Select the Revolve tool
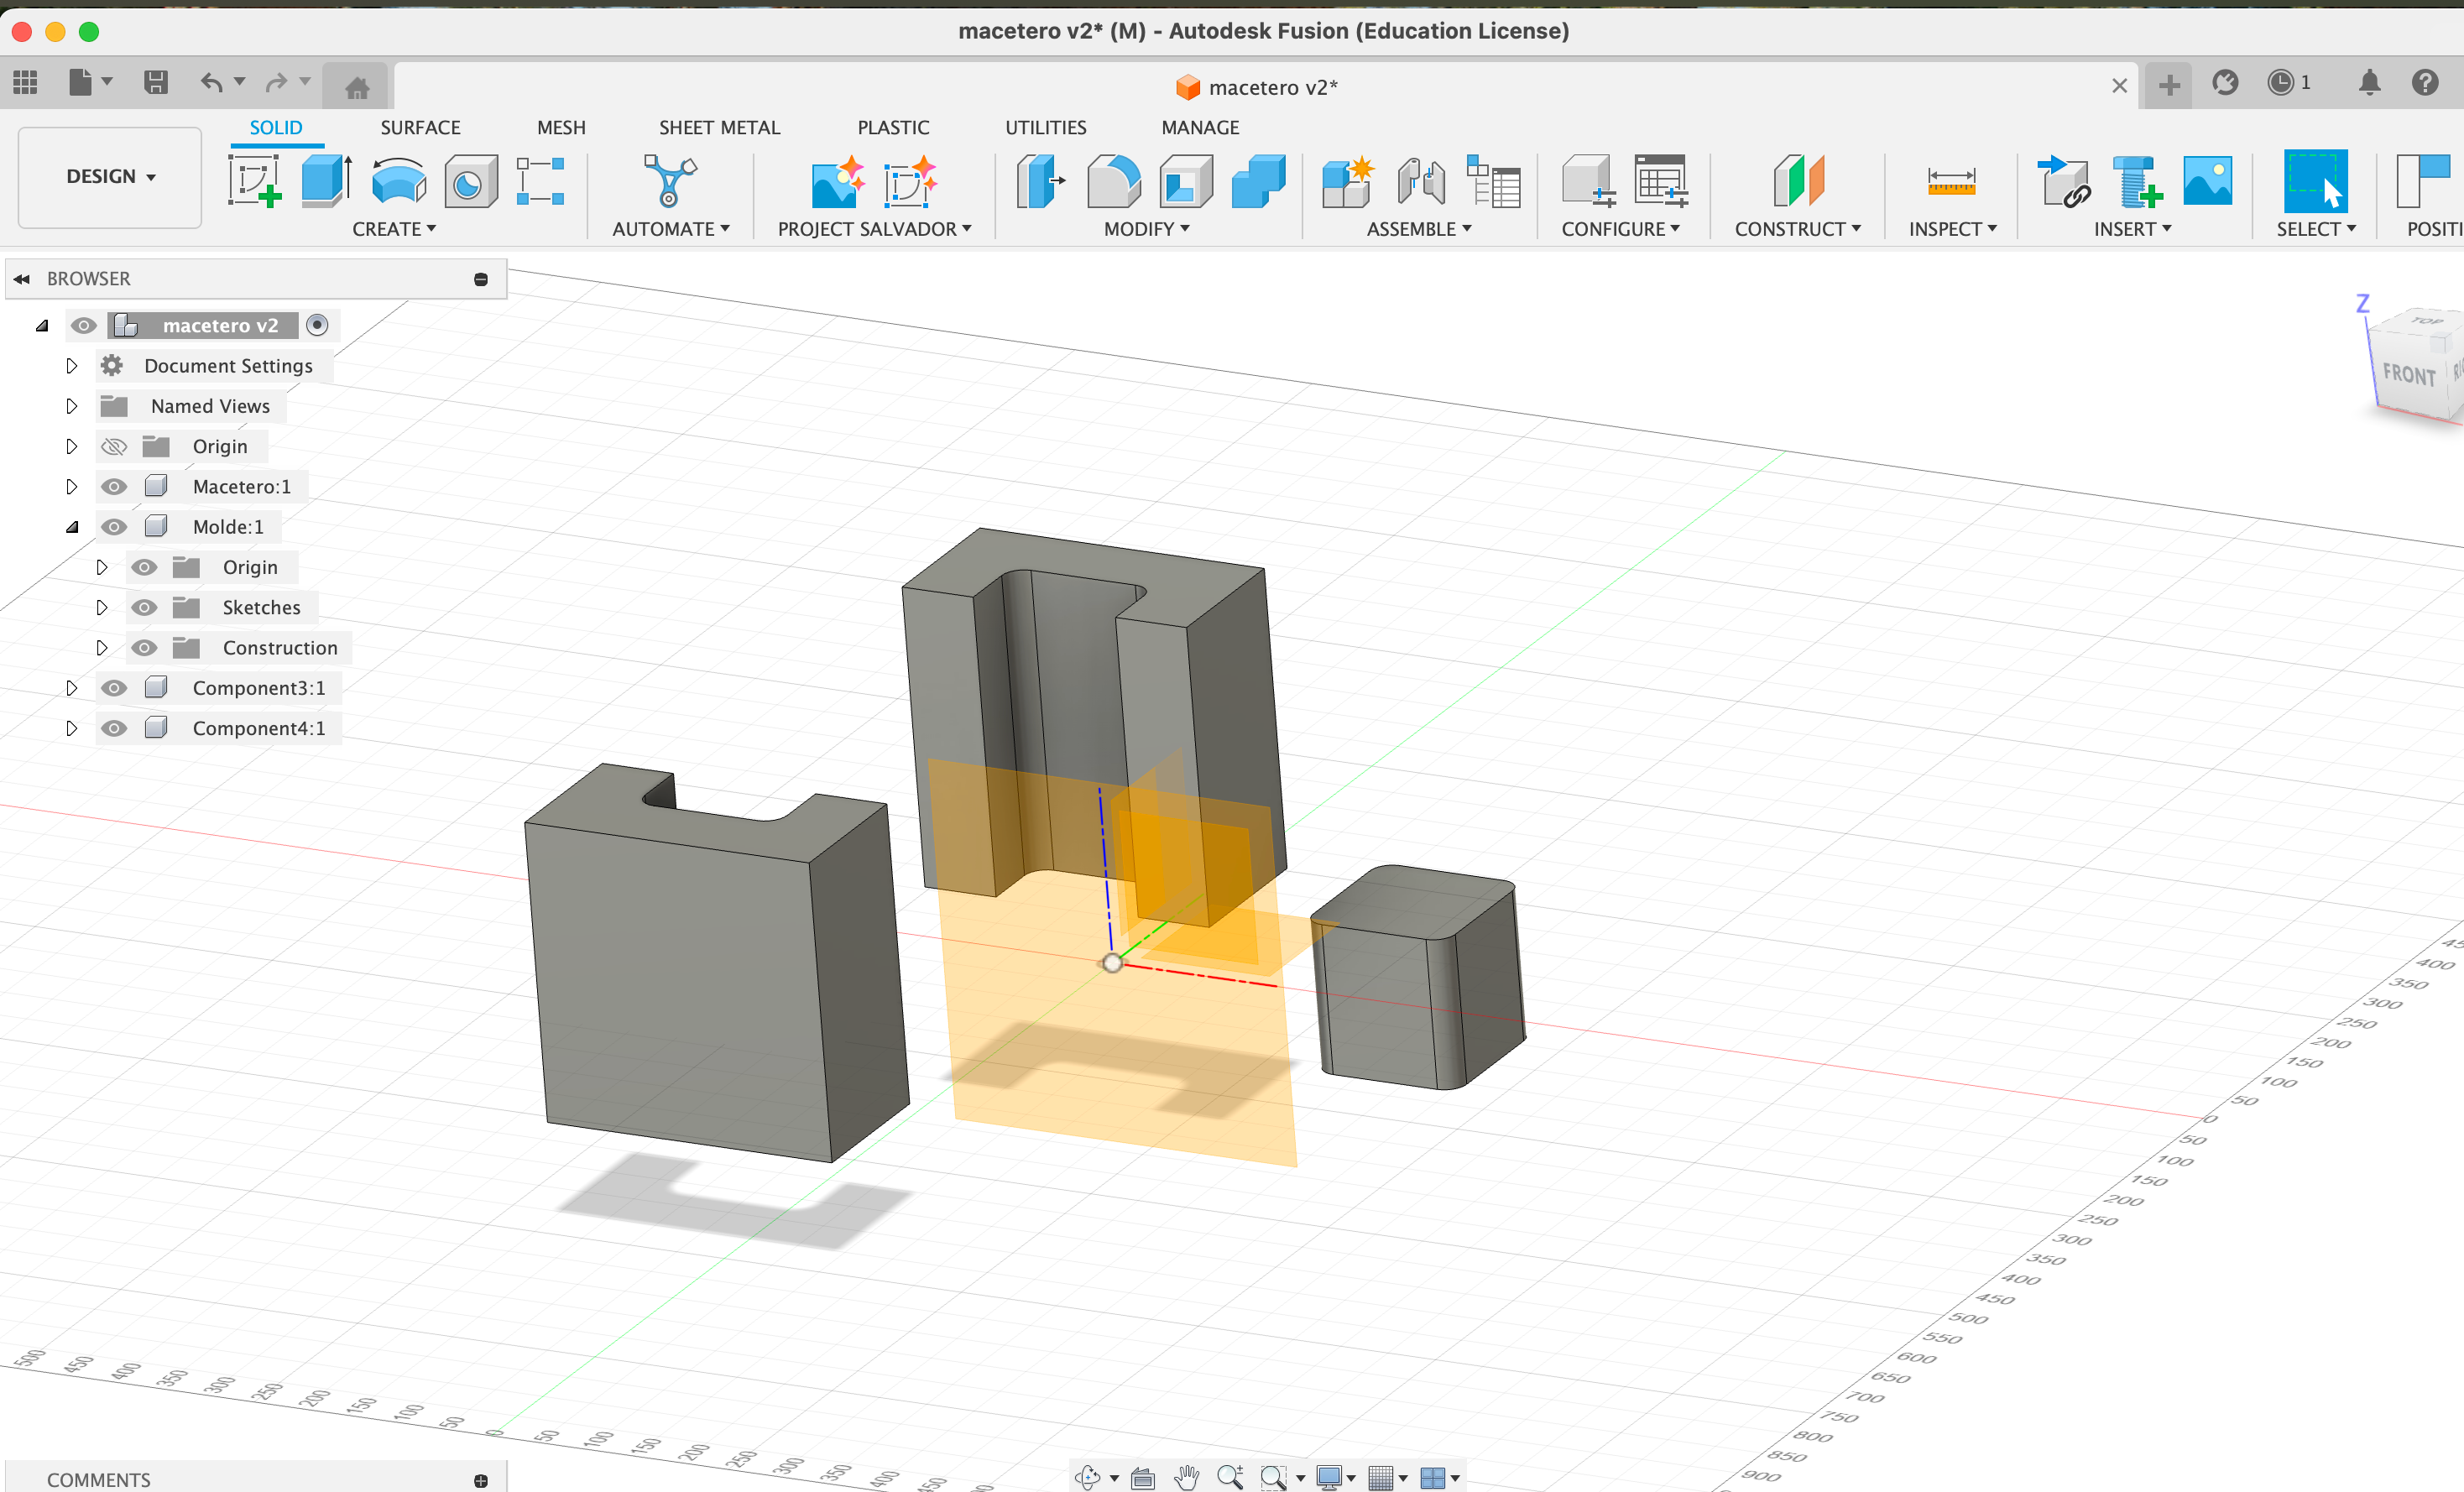Image resolution: width=2464 pixels, height=1492 pixels. coord(398,181)
